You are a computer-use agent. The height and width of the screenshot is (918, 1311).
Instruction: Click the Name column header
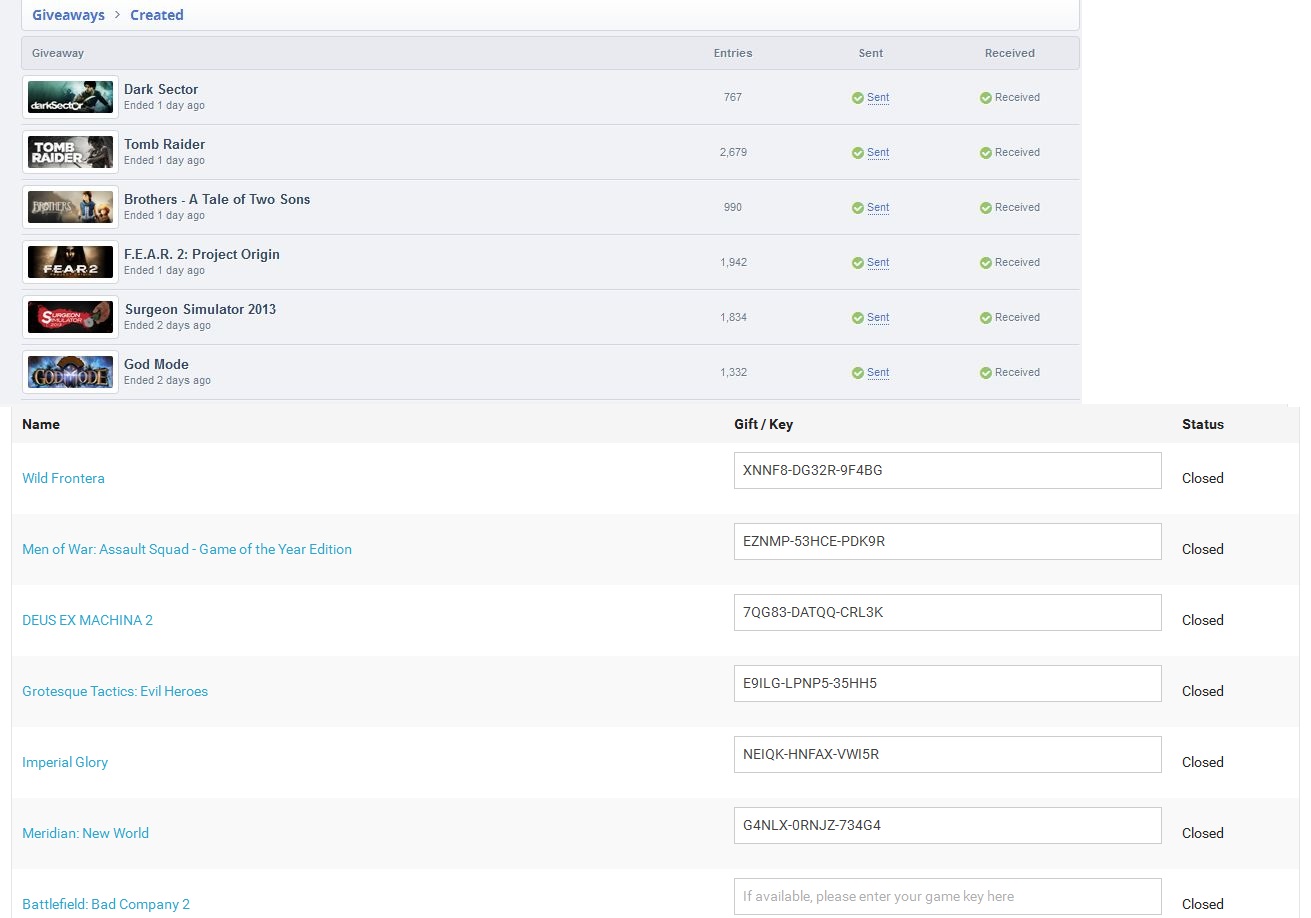point(41,424)
